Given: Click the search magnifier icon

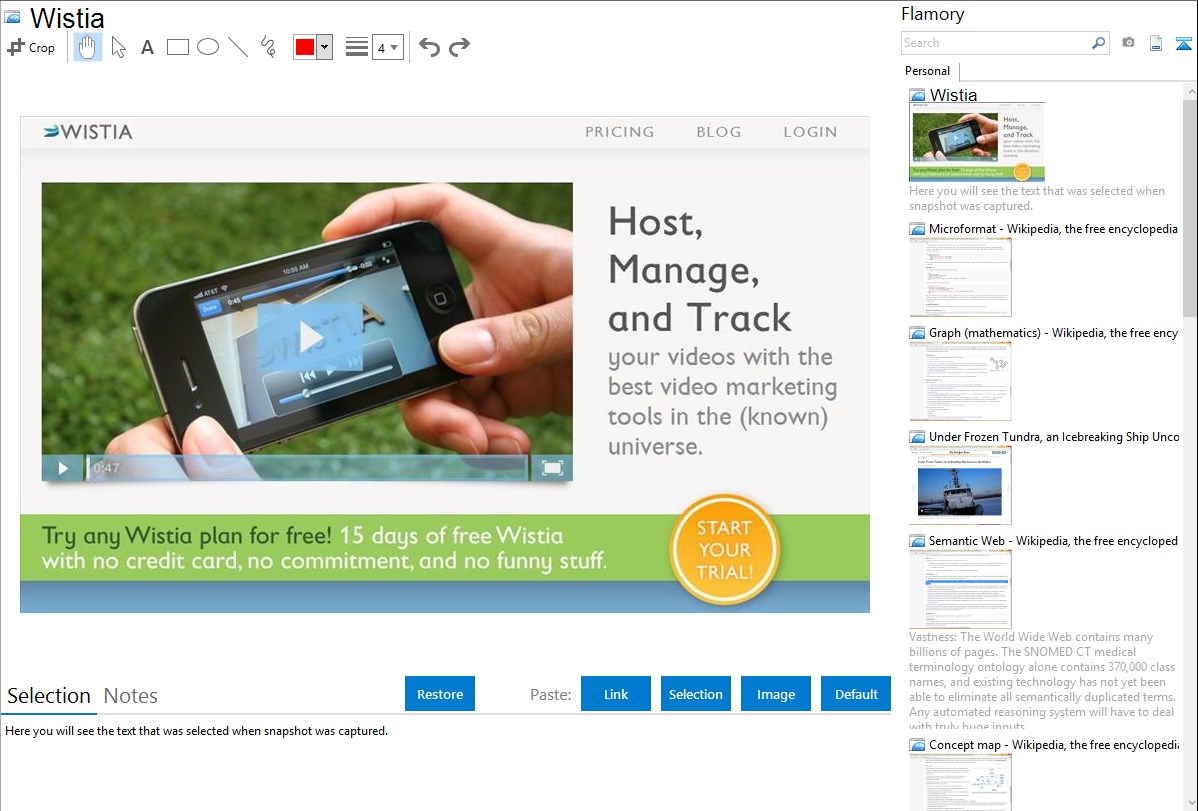Looking at the screenshot, I should coord(1098,43).
